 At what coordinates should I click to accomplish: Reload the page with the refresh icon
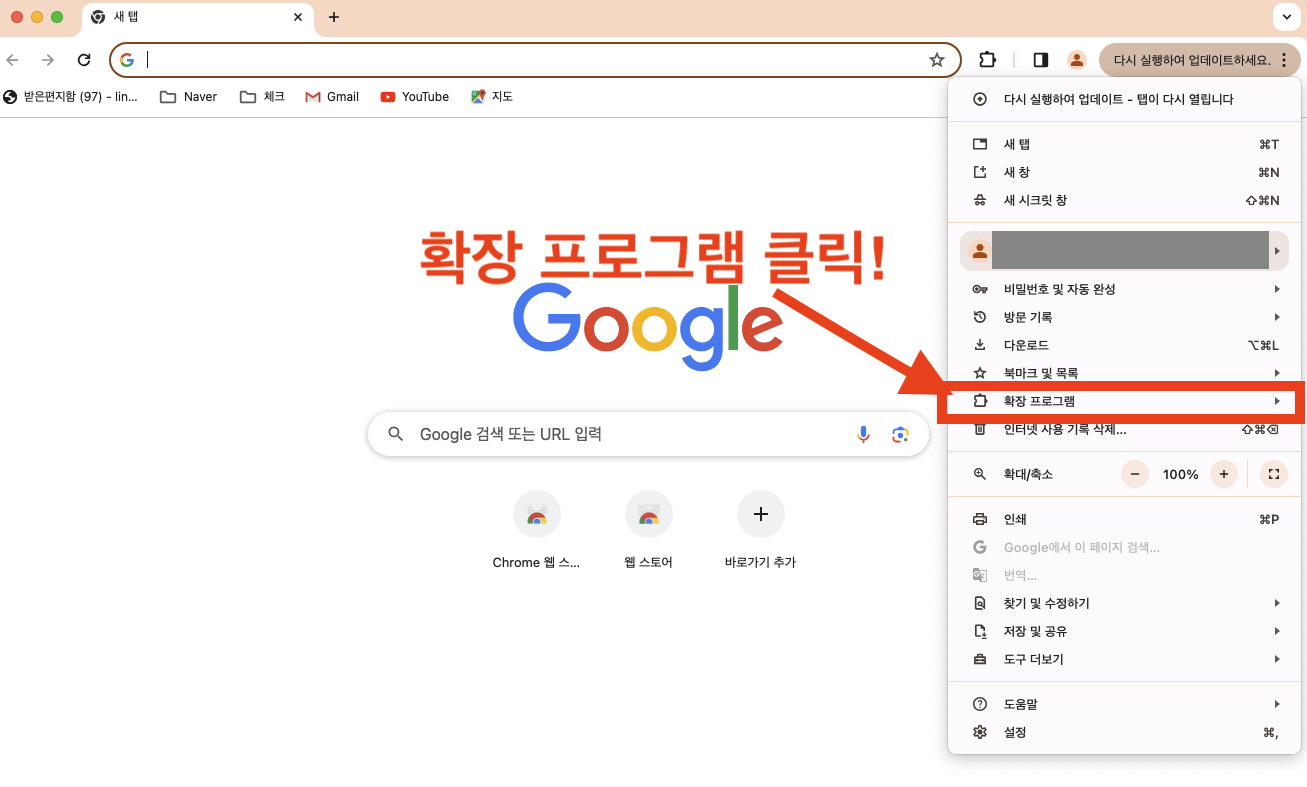pyautogui.click(x=83, y=59)
